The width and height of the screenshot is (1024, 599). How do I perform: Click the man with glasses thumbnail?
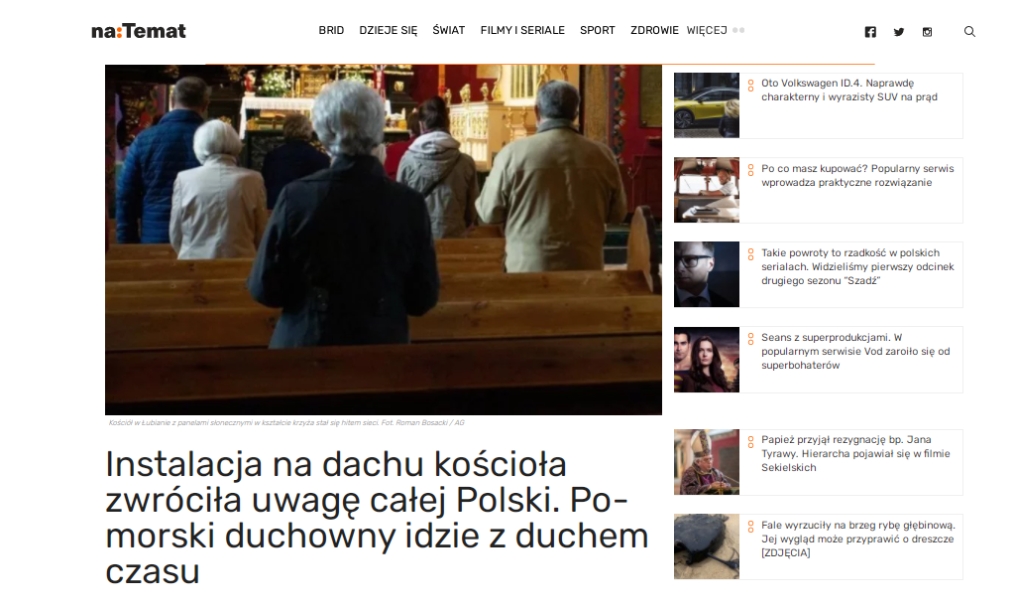coord(707,274)
